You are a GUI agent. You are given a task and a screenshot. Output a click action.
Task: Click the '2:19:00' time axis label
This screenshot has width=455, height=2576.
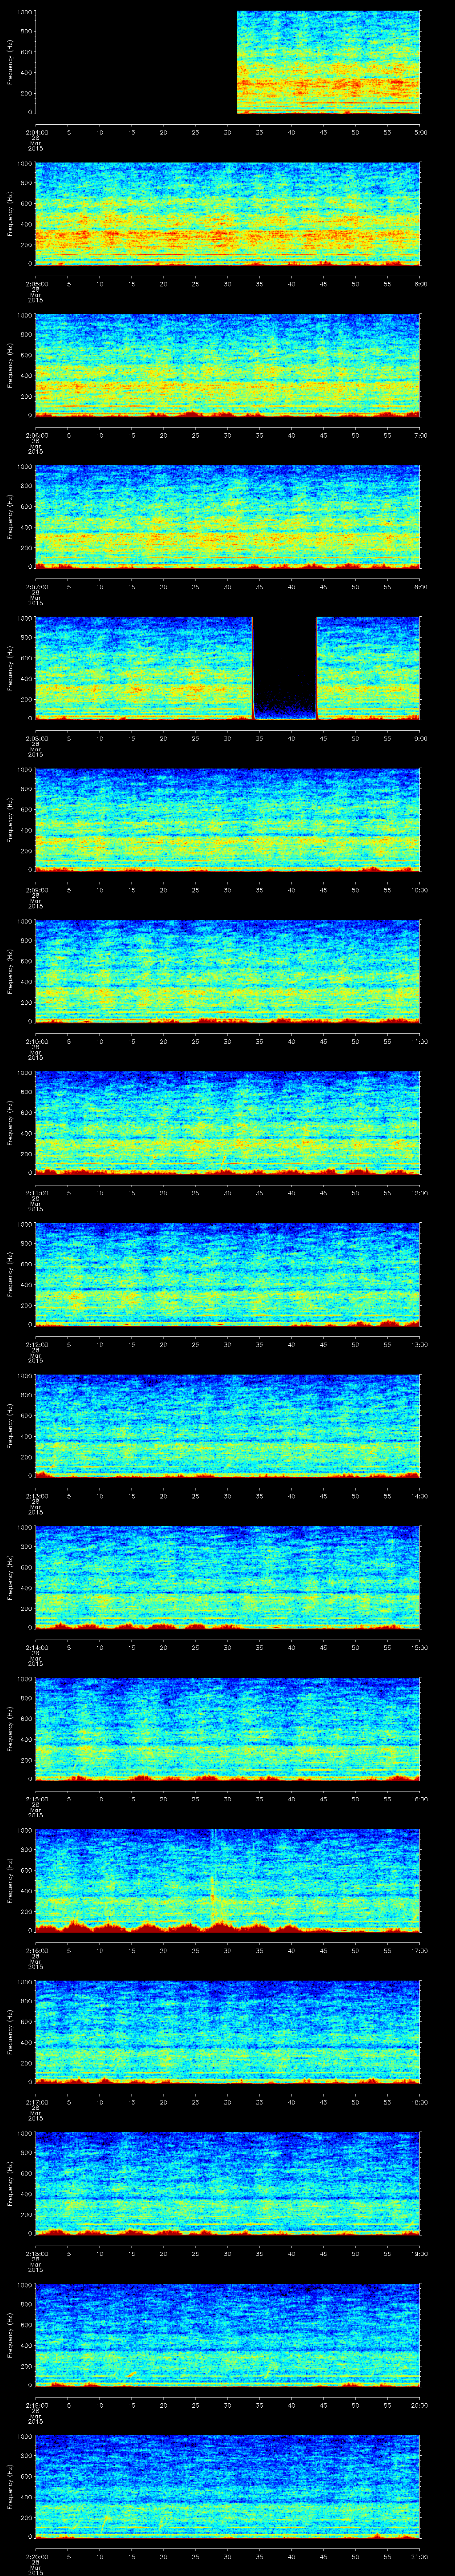[36, 2406]
